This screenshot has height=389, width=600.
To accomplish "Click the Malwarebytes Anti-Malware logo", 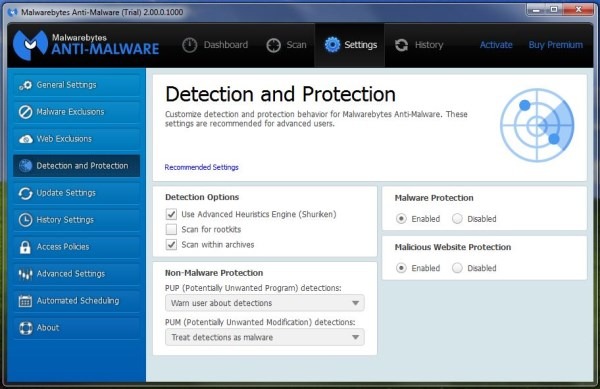I will point(86,45).
